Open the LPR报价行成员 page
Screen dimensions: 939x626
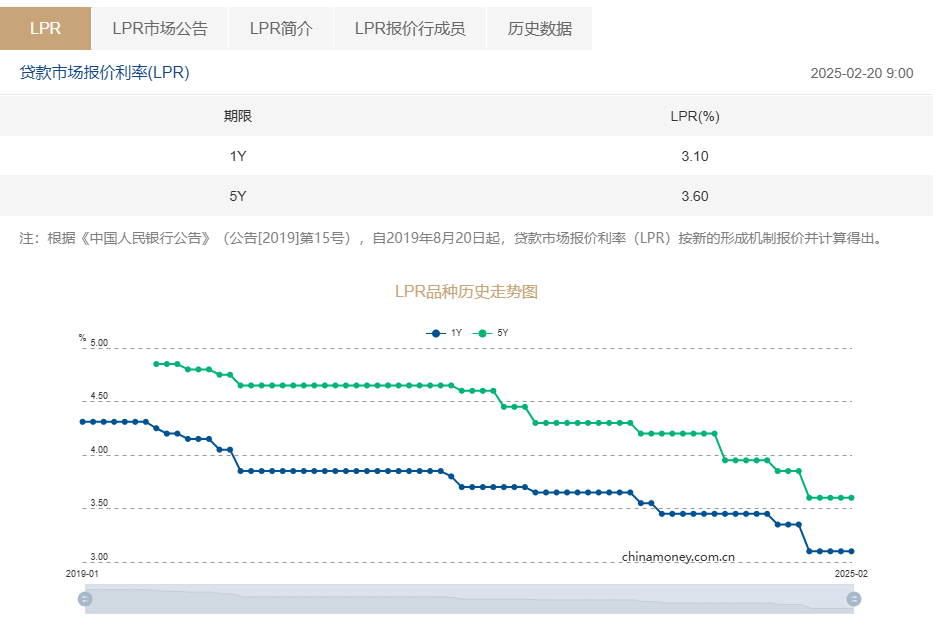click(409, 28)
